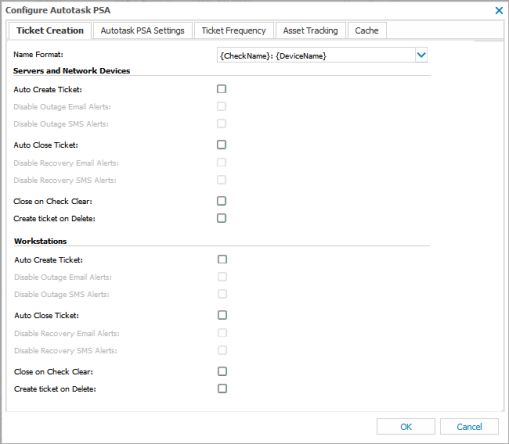
Task: Toggle Disable Recovery SMS Alerts checkbox under Workstations
Action: coord(222,350)
